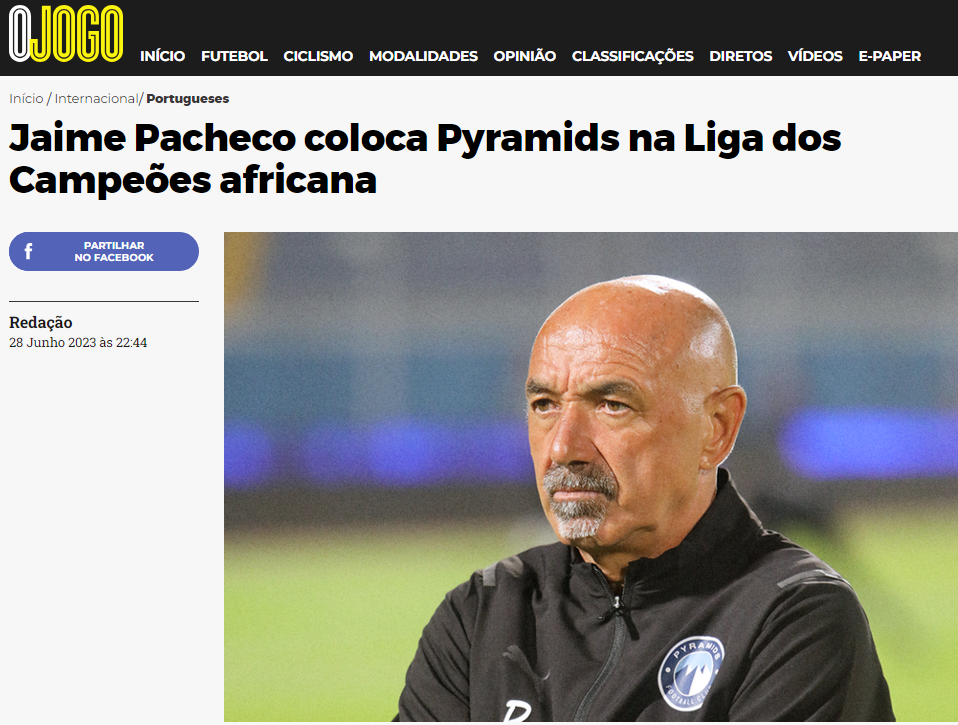Click the Pyramids club badge in photo

[690, 673]
